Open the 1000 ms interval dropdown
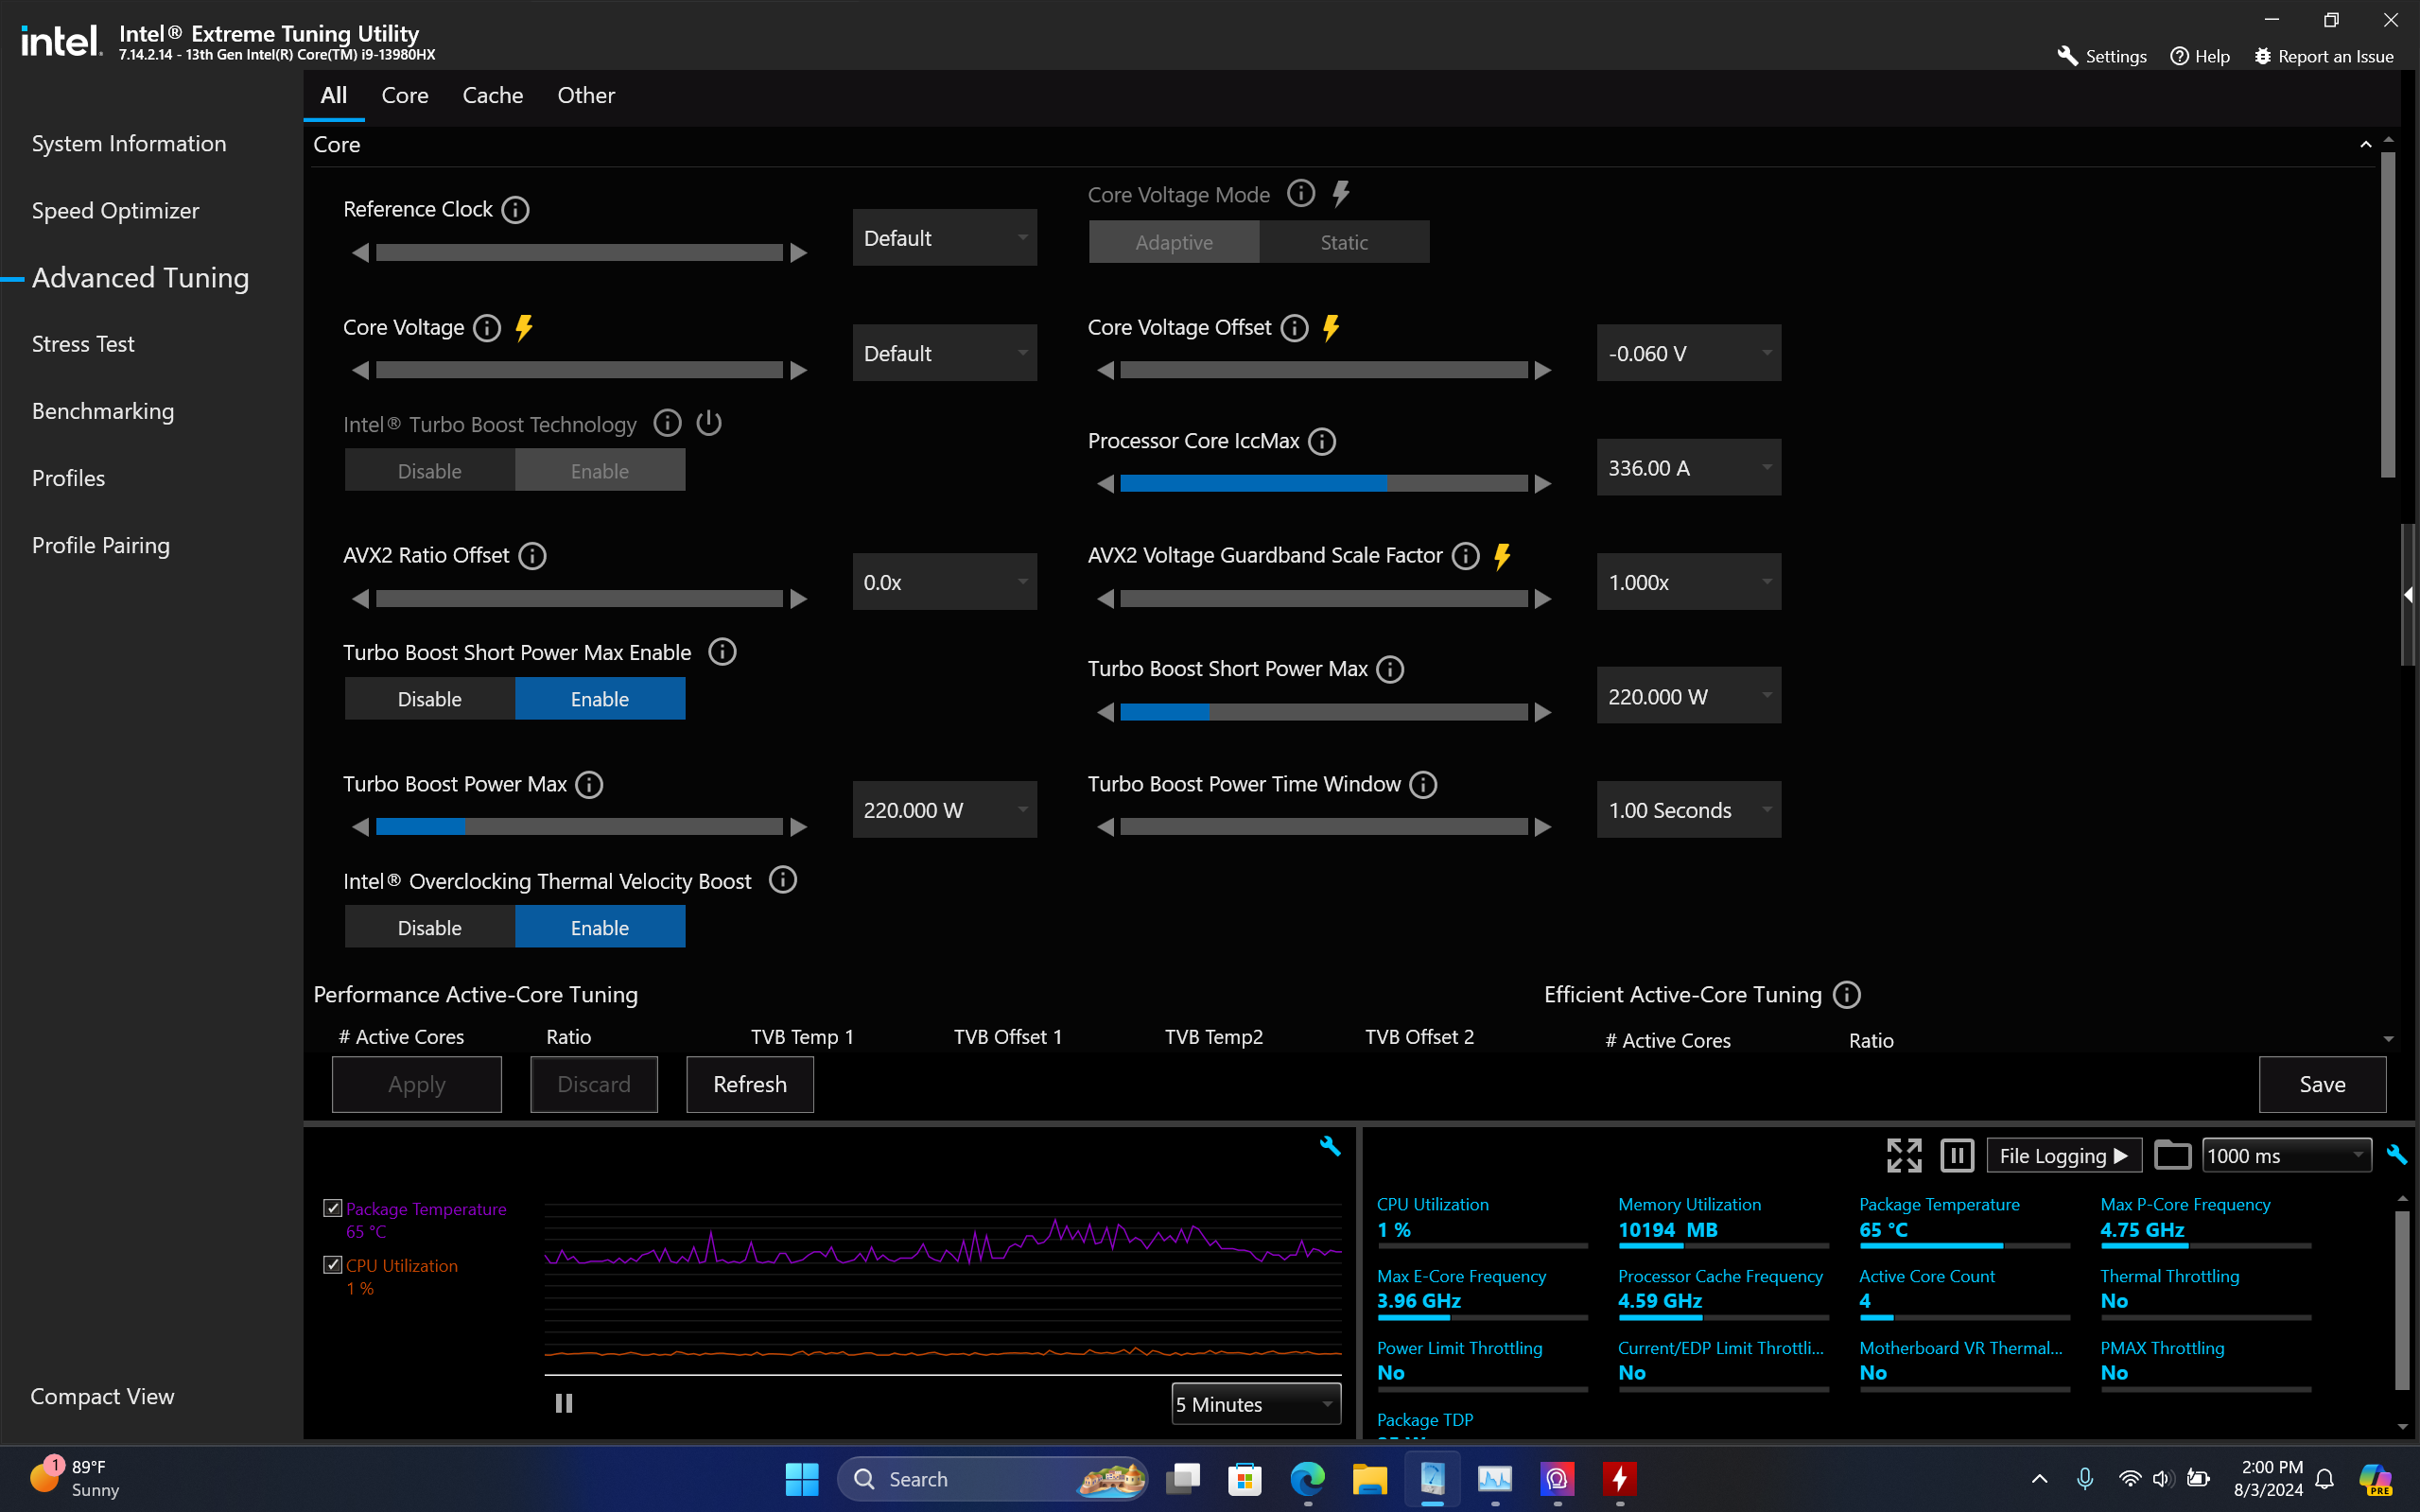Image resolution: width=2420 pixels, height=1512 pixels. click(2286, 1156)
